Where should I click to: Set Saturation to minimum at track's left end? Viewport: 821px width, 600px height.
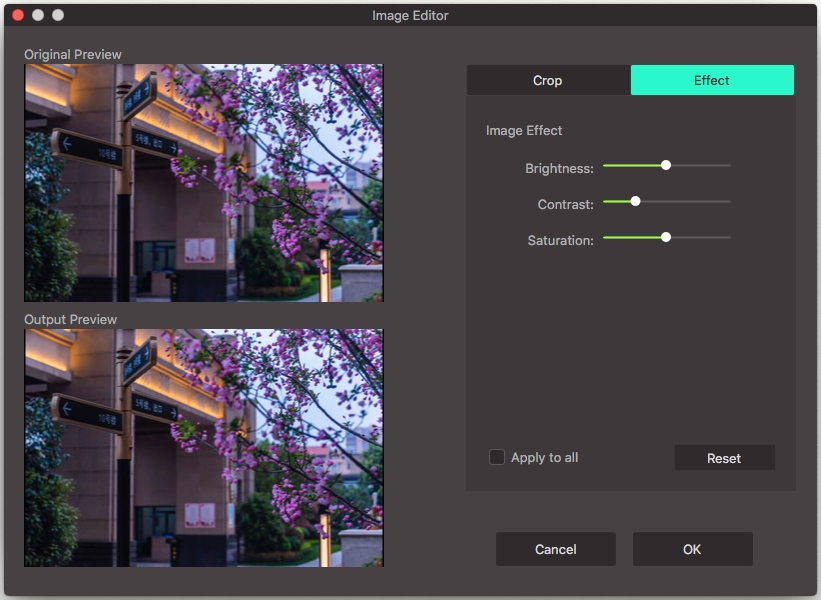tap(604, 237)
